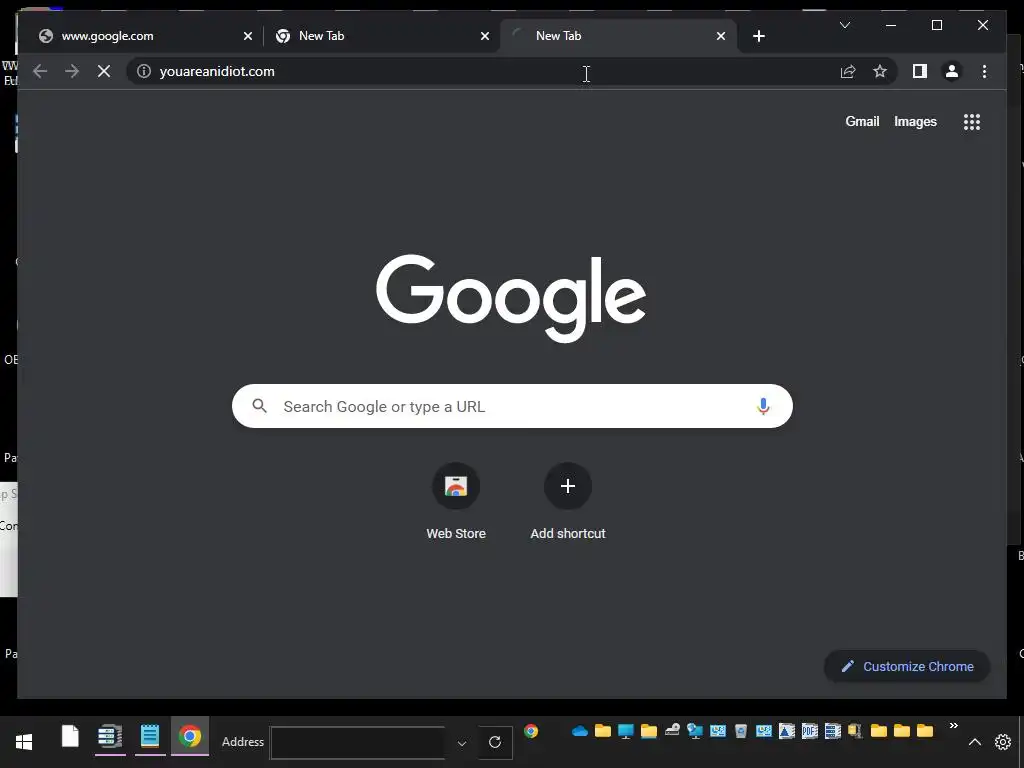This screenshot has width=1024, height=768.
Task: Open a new tab with plus button
Action: click(758, 36)
